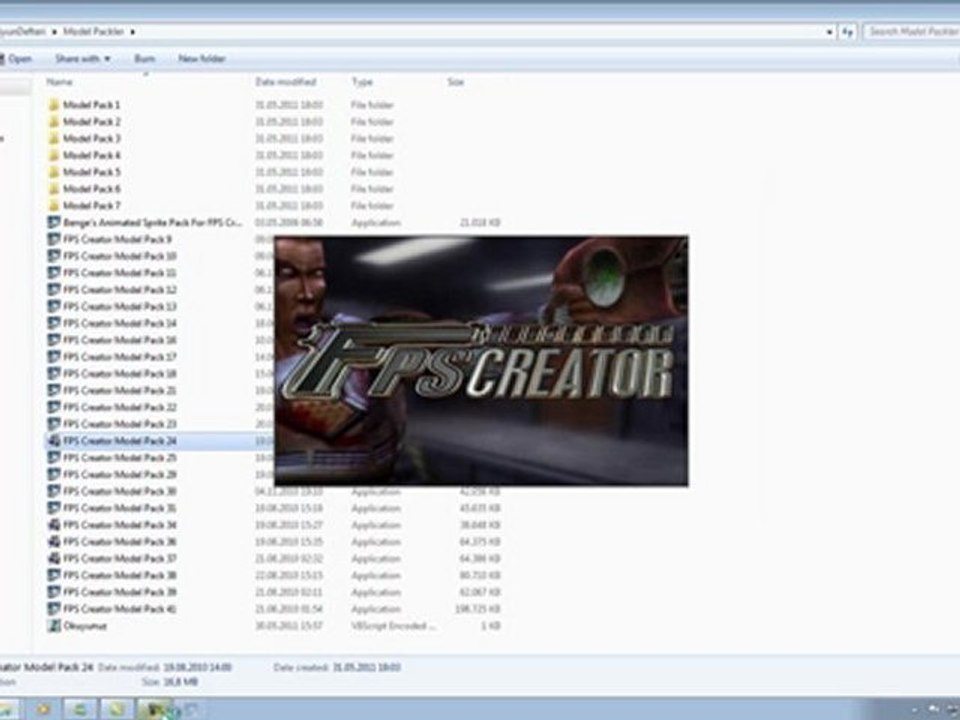Click the Application type of Model Pack 41
Image resolution: width=960 pixels, height=720 pixels.
click(x=376, y=609)
